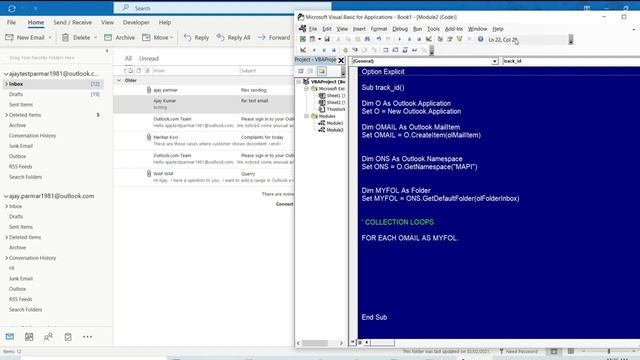Open the Quick Watch icon
This screenshot has width=640, height=360.
click(x=414, y=50)
